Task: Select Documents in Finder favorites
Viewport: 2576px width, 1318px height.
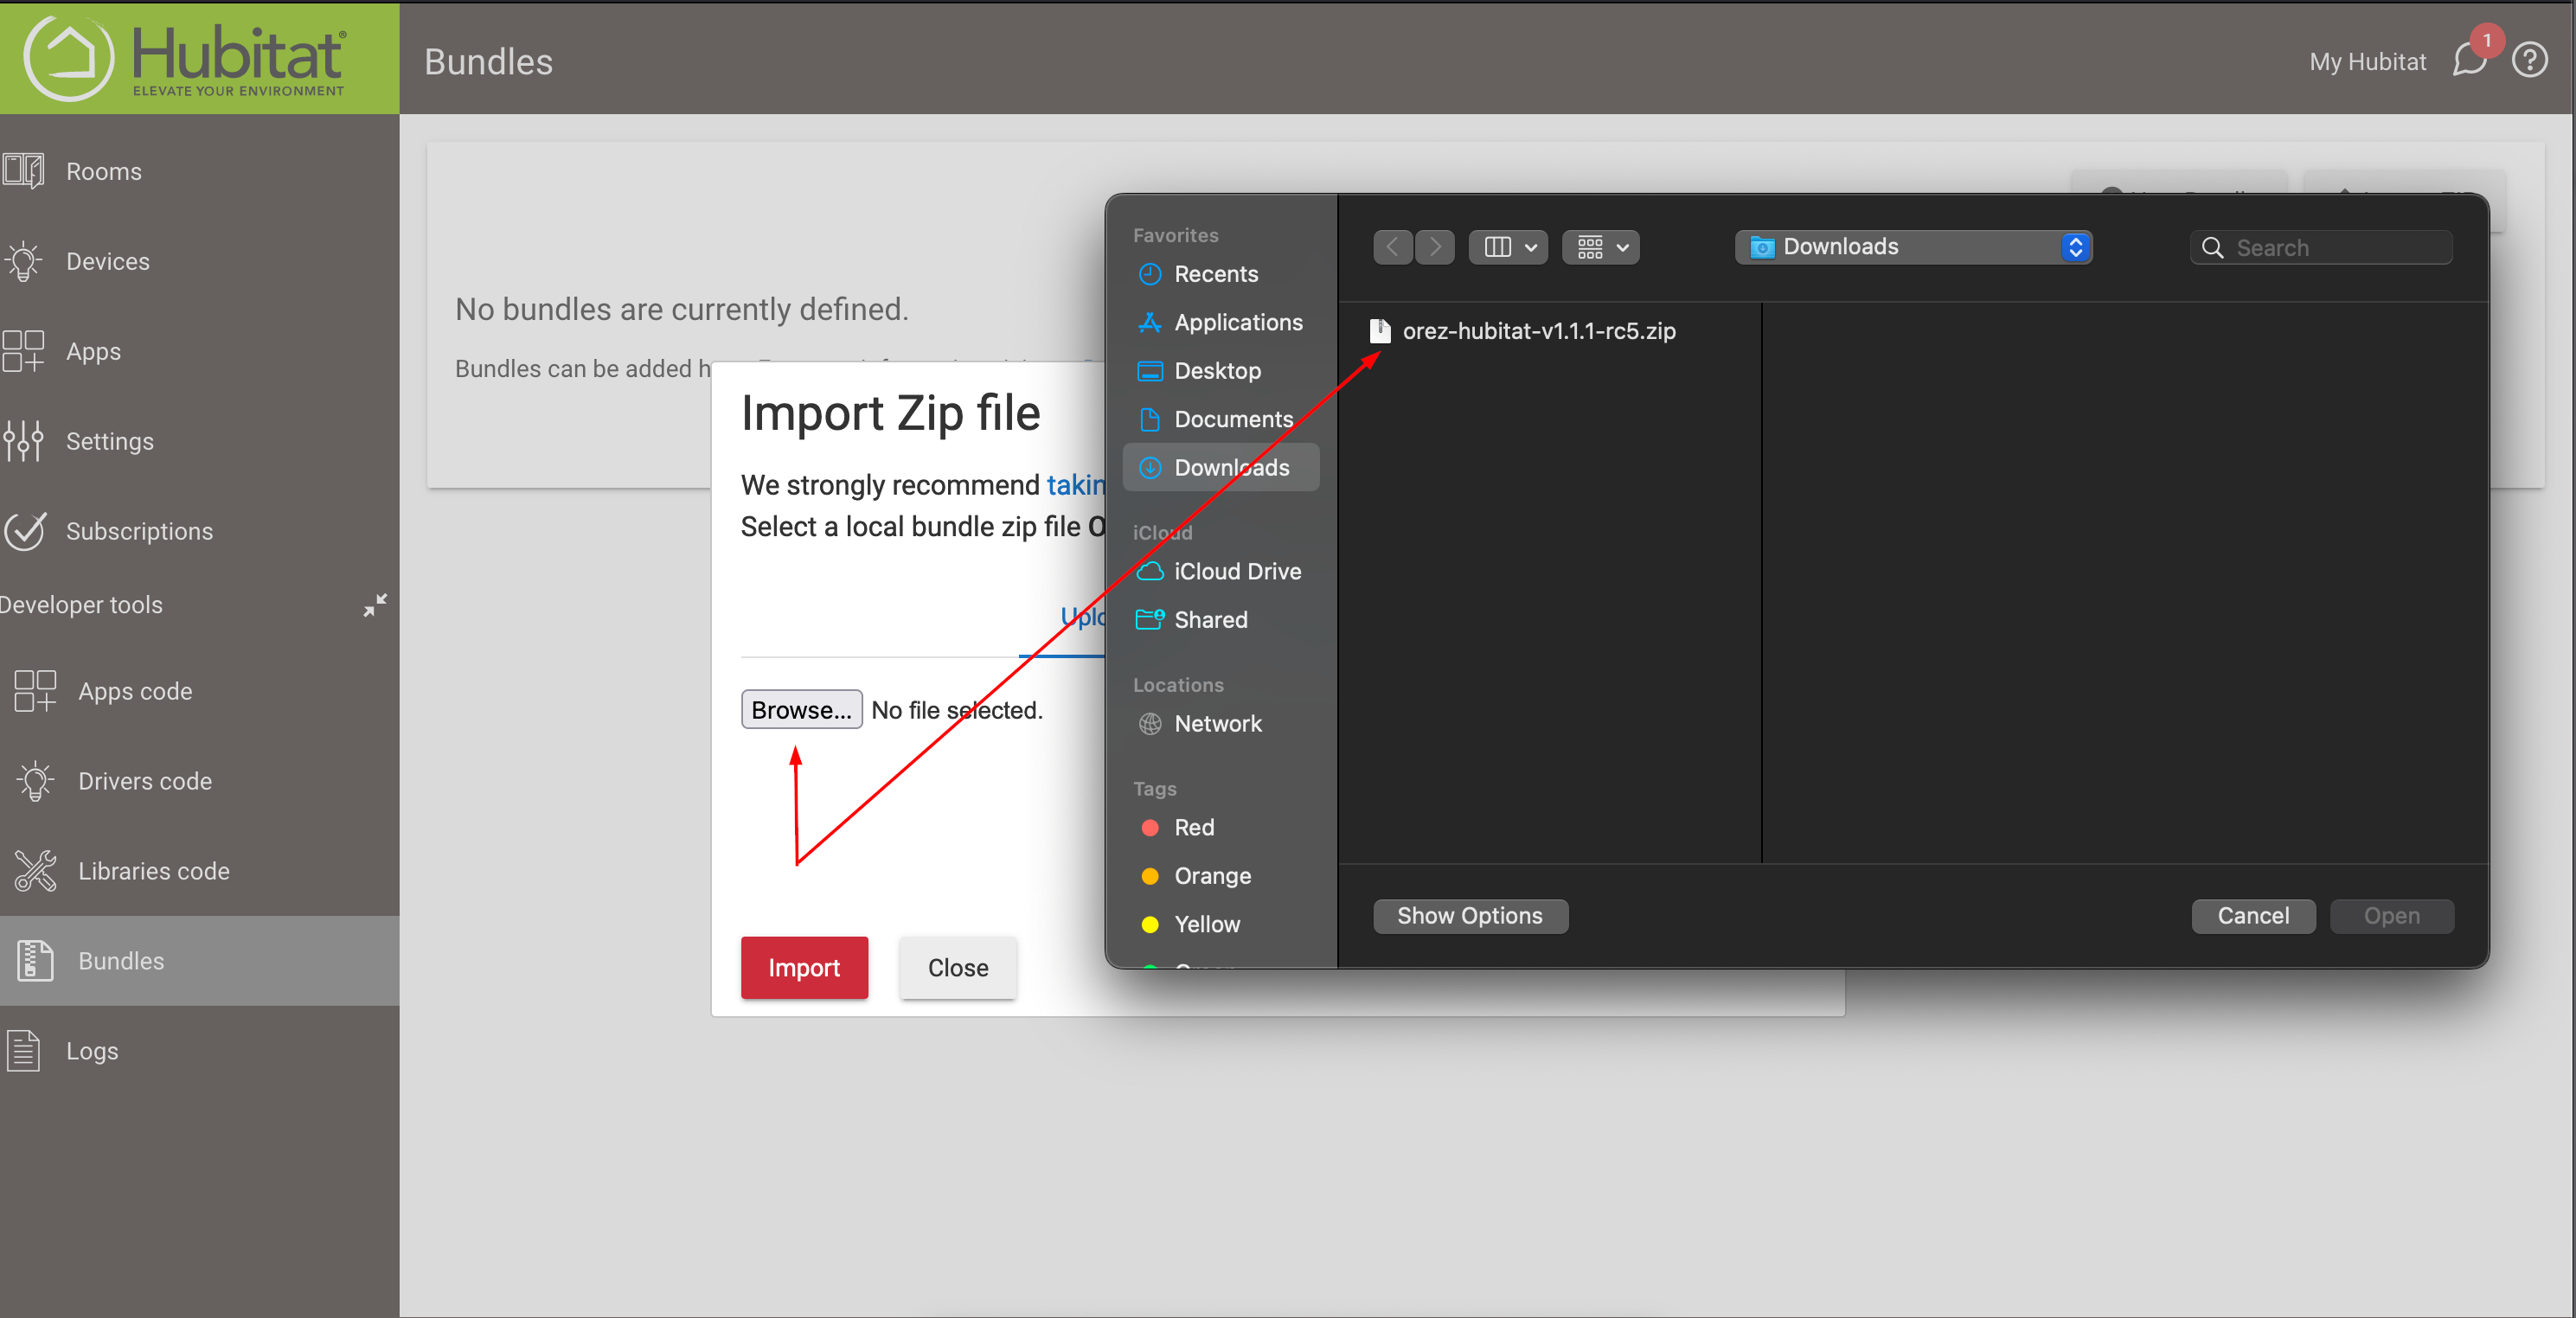Action: pos(1232,419)
